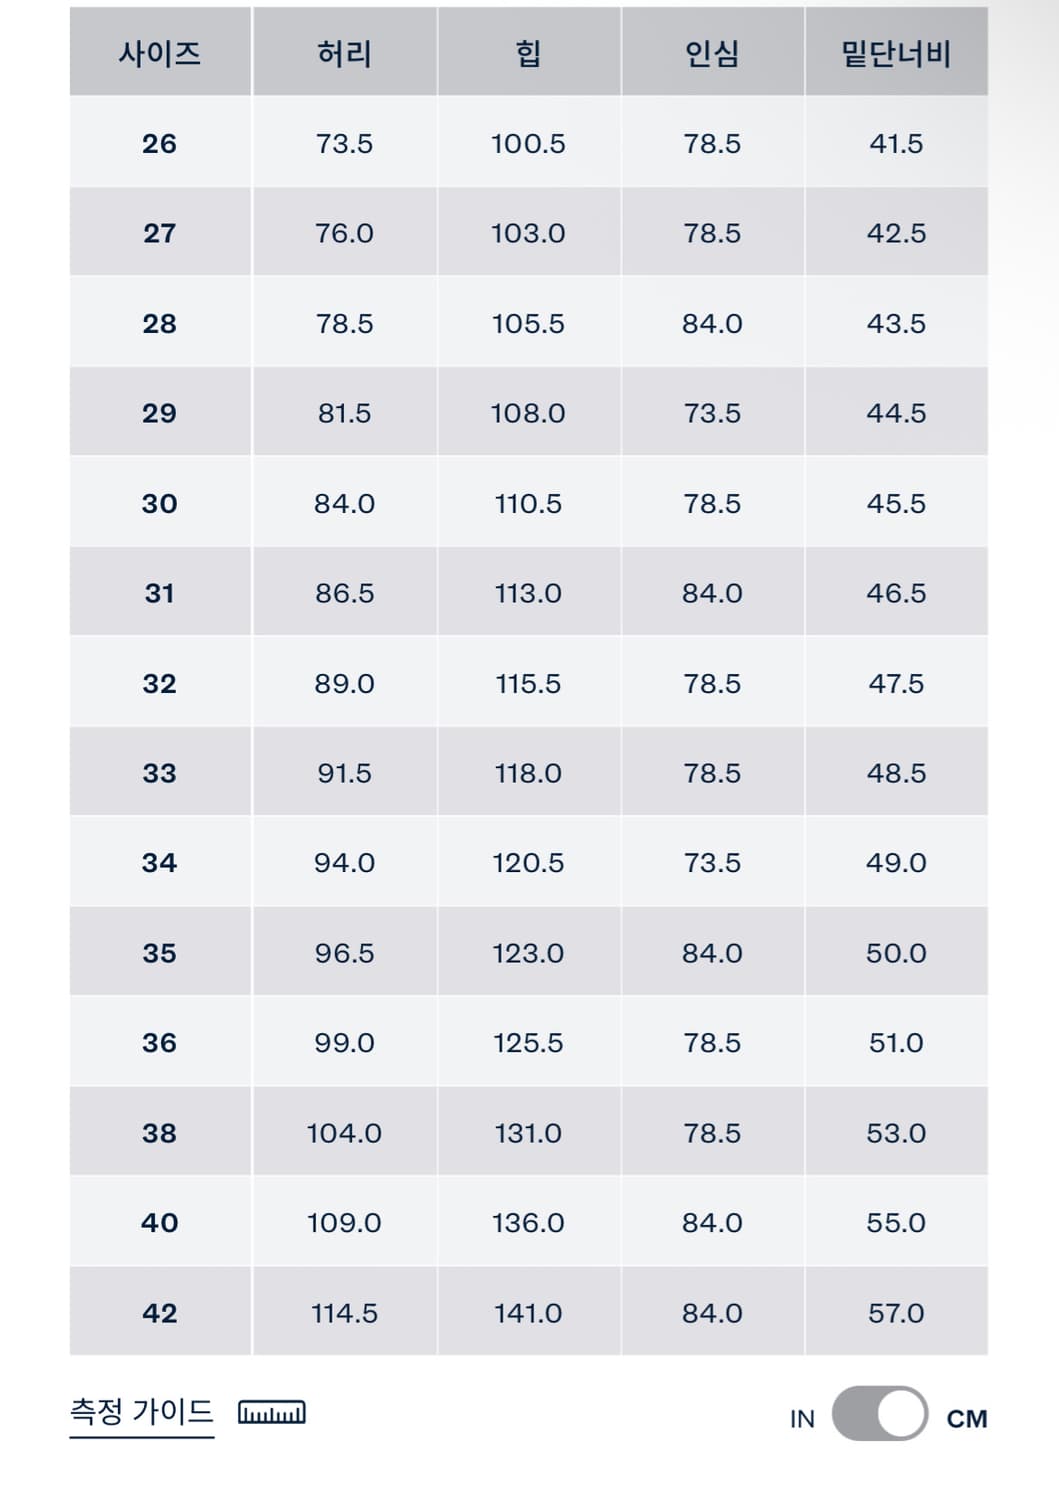The height and width of the screenshot is (1500, 1059).
Task: Click the 73.5 waist value for size 26
Action: click(x=344, y=143)
